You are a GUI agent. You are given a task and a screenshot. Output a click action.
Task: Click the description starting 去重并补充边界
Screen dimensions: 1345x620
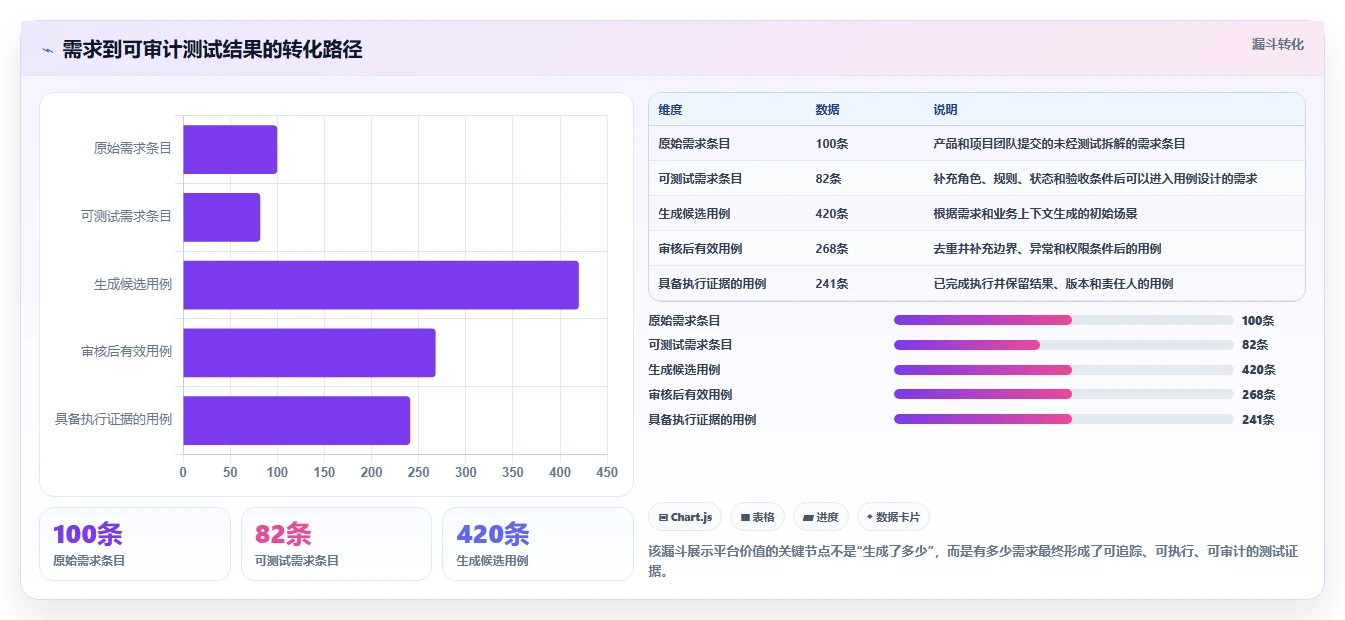1047,249
